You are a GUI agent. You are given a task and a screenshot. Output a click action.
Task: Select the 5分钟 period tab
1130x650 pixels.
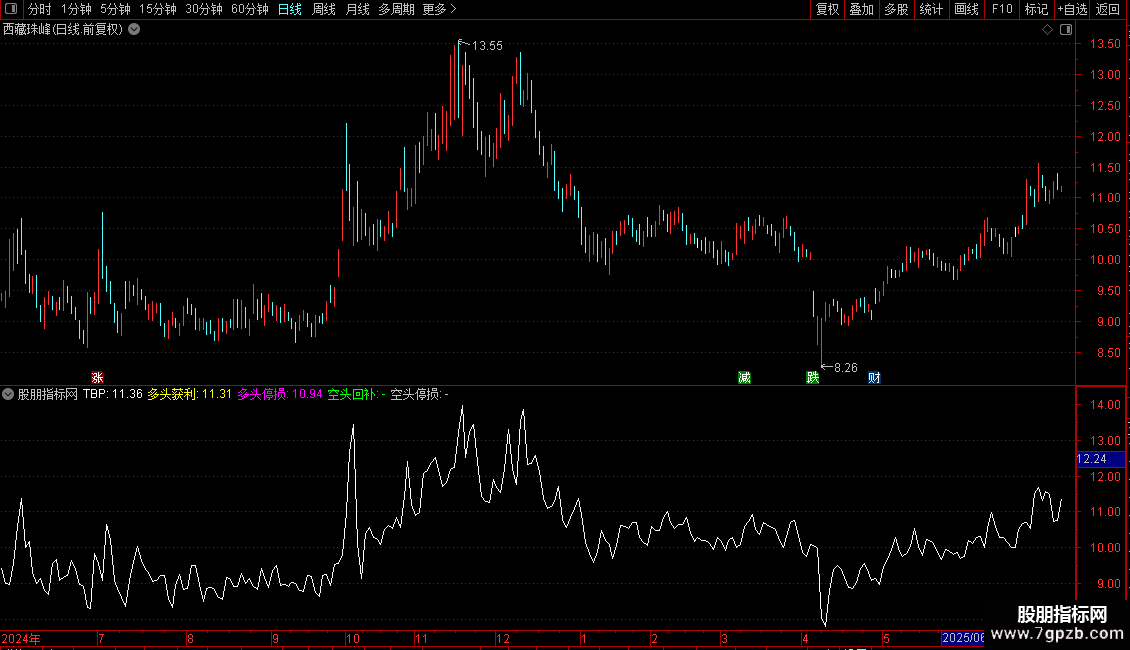click(x=115, y=9)
